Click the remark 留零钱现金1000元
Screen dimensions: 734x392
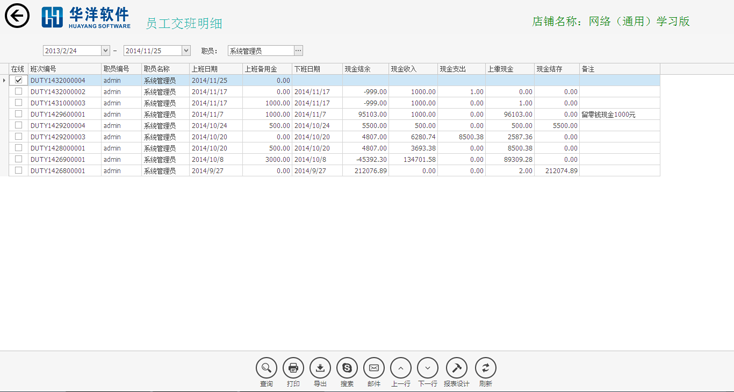pyautogui.click(x=609, y=114)
